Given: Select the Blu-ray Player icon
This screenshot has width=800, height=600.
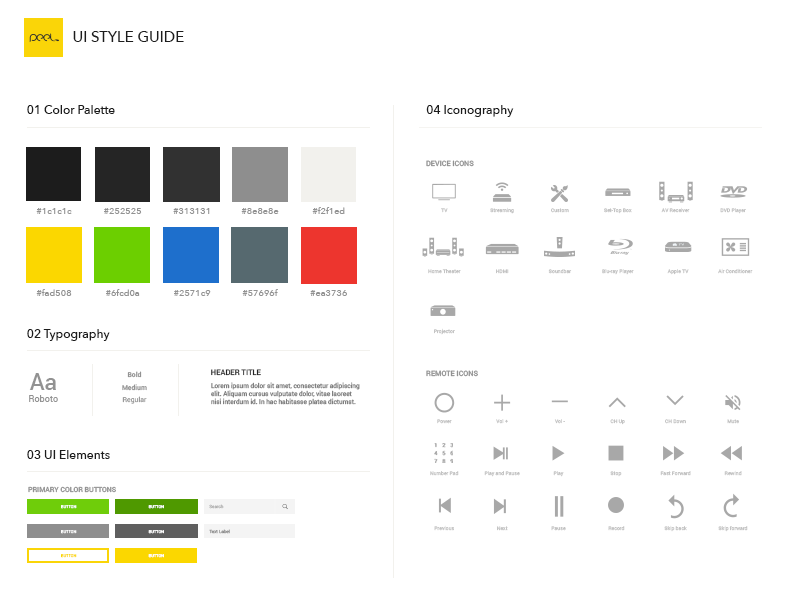Looking at the screenshot, I should 620,246.
